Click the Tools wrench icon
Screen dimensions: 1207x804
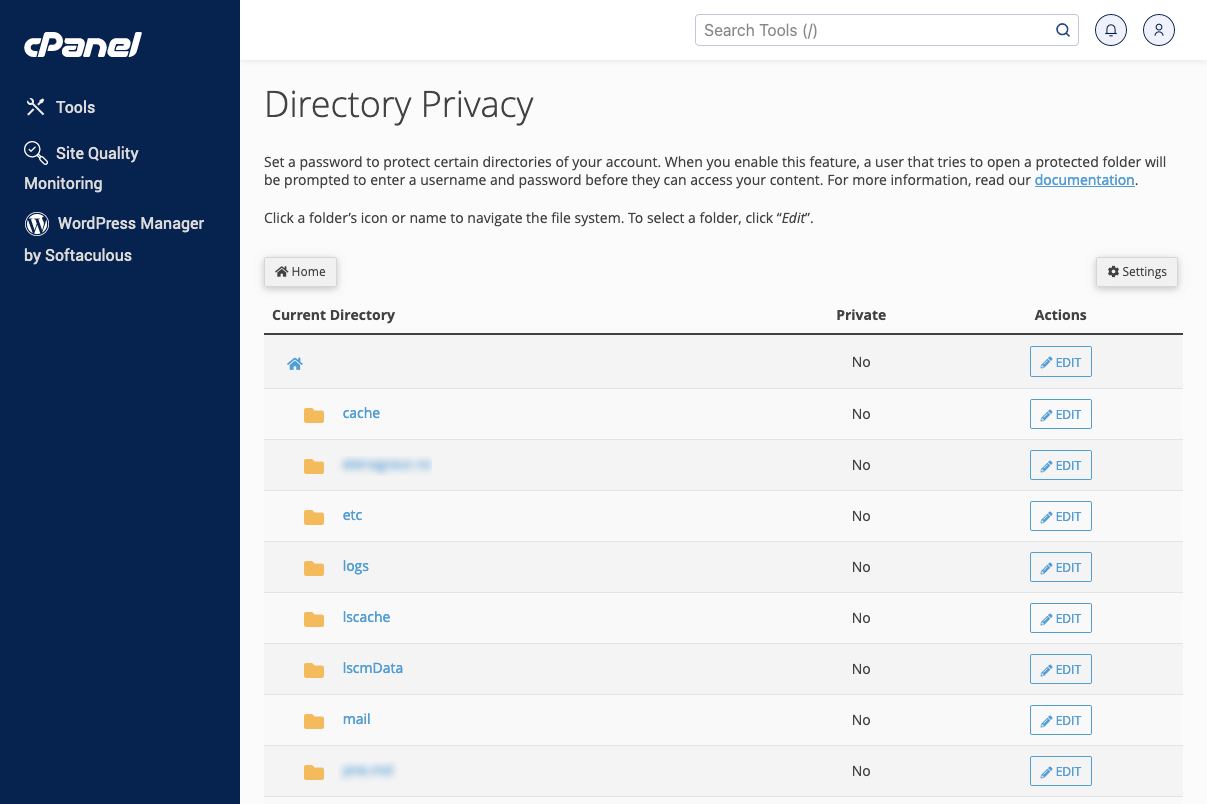[x=36, y=107]
